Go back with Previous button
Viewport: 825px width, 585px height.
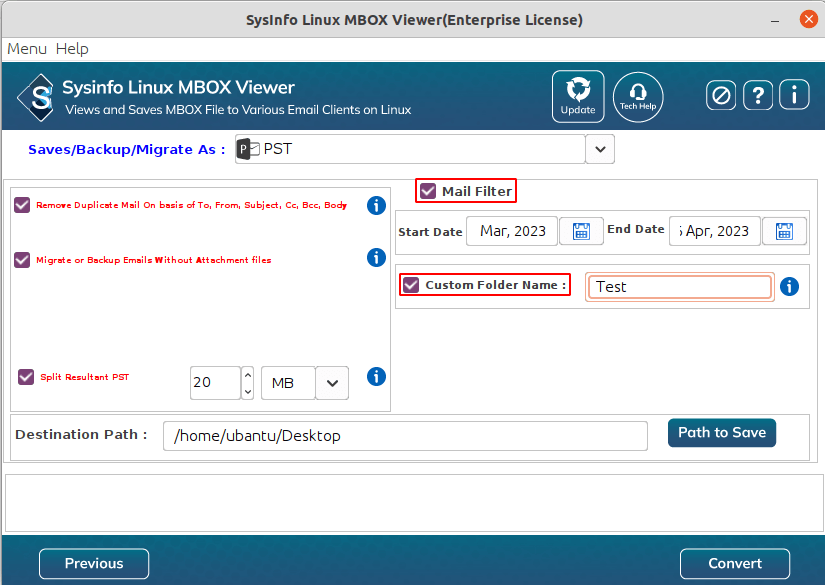point(94,563)
